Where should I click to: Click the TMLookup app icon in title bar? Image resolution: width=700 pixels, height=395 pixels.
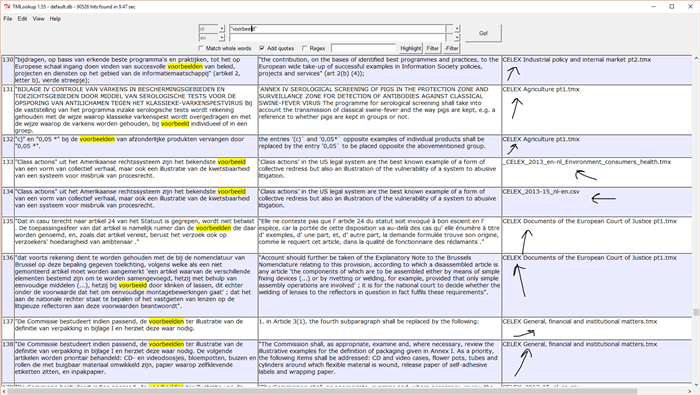pyautogui.click(x=7, y=7)
